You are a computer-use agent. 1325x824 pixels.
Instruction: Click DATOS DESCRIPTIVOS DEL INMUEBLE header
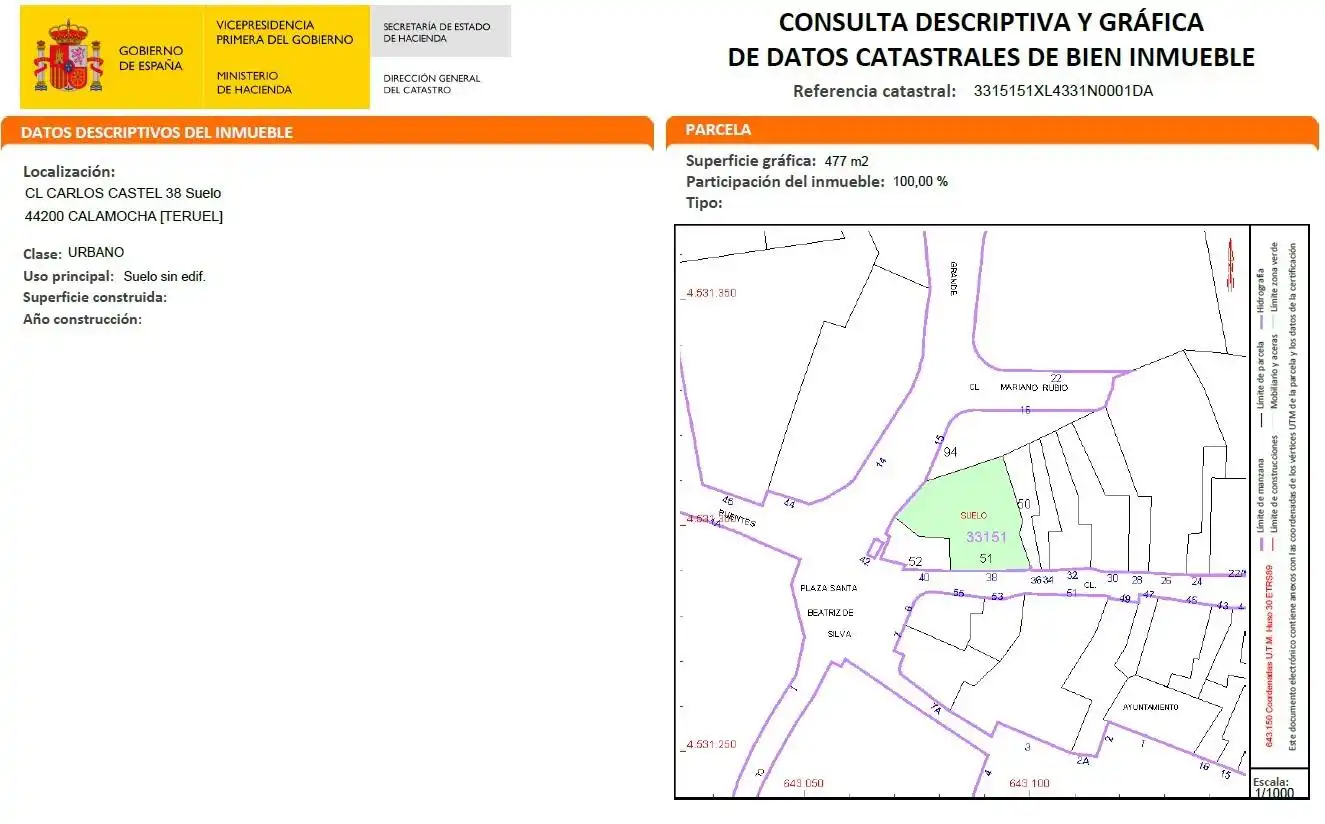(157, 132)
